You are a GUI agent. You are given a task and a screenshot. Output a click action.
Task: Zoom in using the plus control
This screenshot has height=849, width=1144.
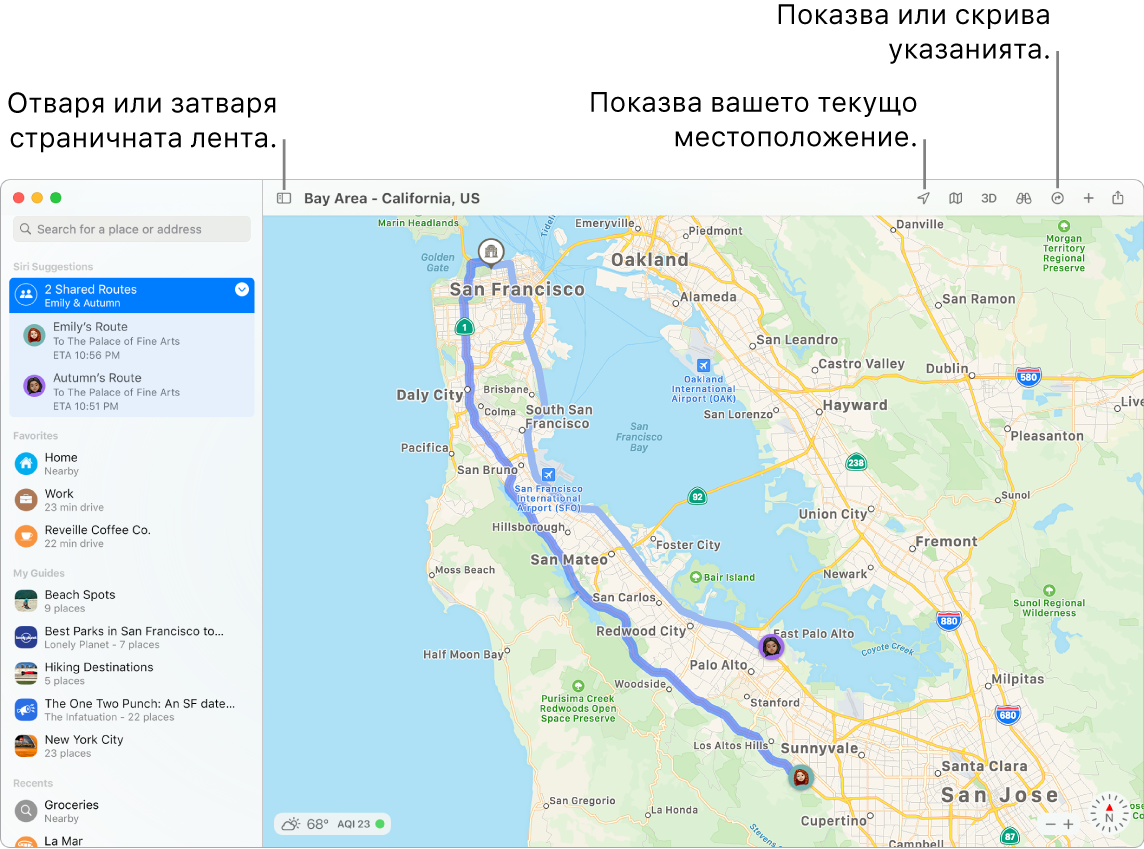click(1068, 823)
